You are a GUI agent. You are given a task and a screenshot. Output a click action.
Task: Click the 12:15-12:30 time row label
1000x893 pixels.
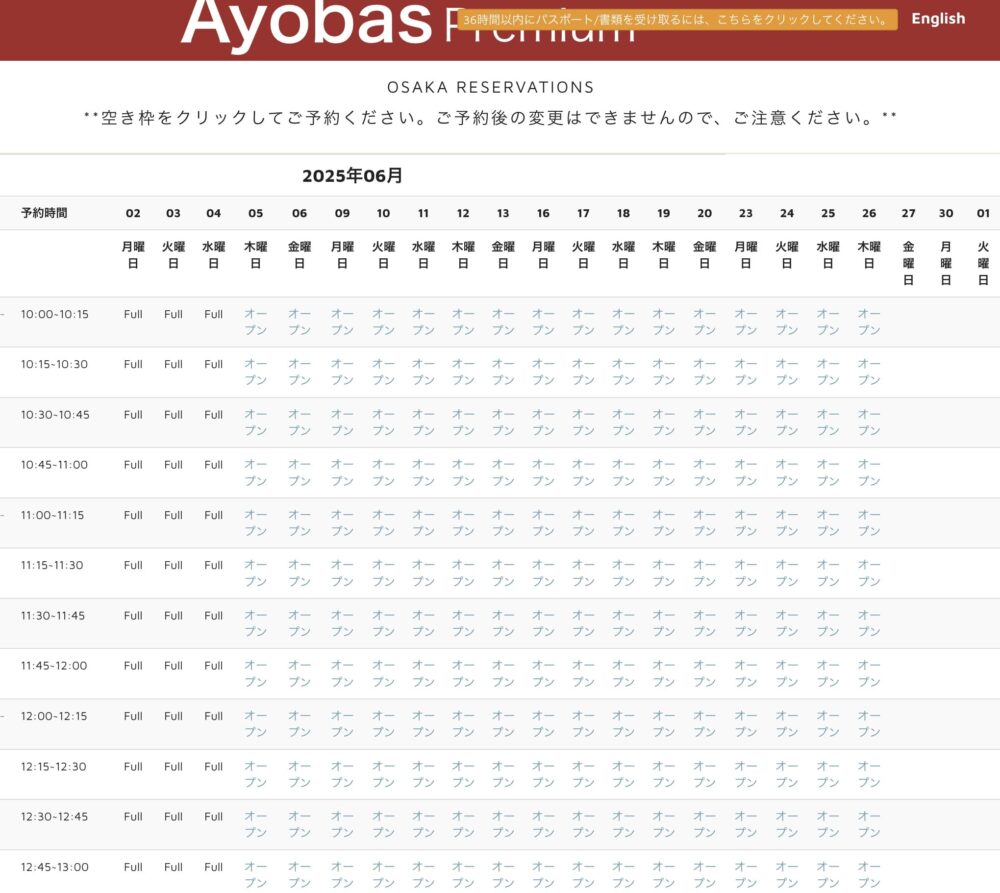pyautogui.click(x=54, y=767)
